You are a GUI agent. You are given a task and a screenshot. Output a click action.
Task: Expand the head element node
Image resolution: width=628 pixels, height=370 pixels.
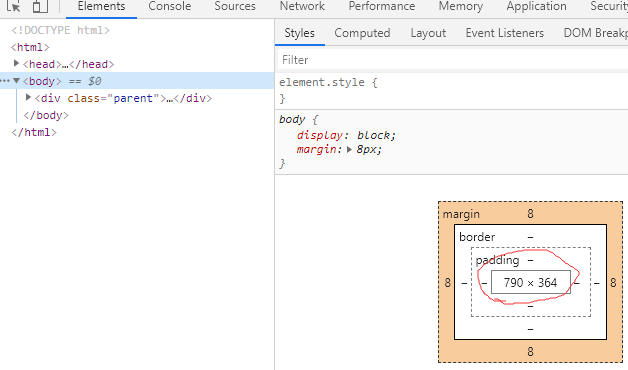click(16, 63)
